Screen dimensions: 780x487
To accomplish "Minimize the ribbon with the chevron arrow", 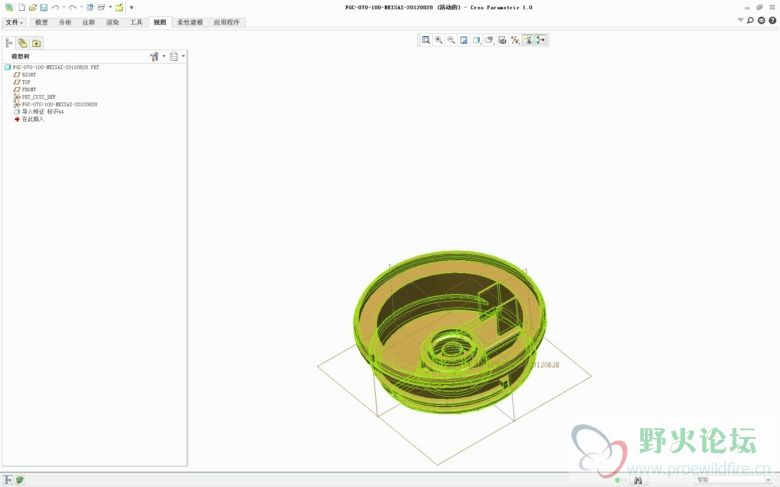I will 740,20.
